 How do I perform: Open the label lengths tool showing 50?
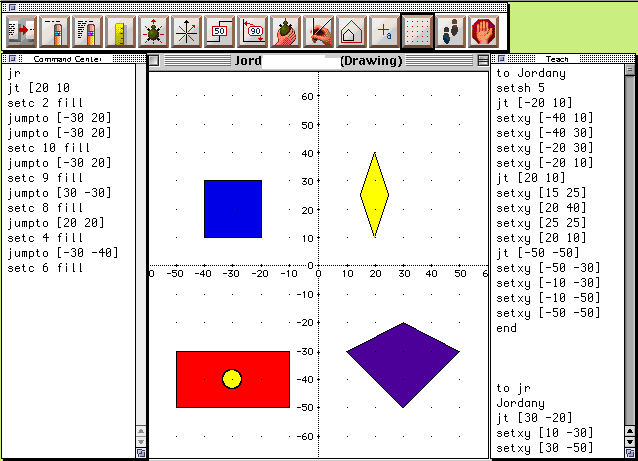click(219, 31)
